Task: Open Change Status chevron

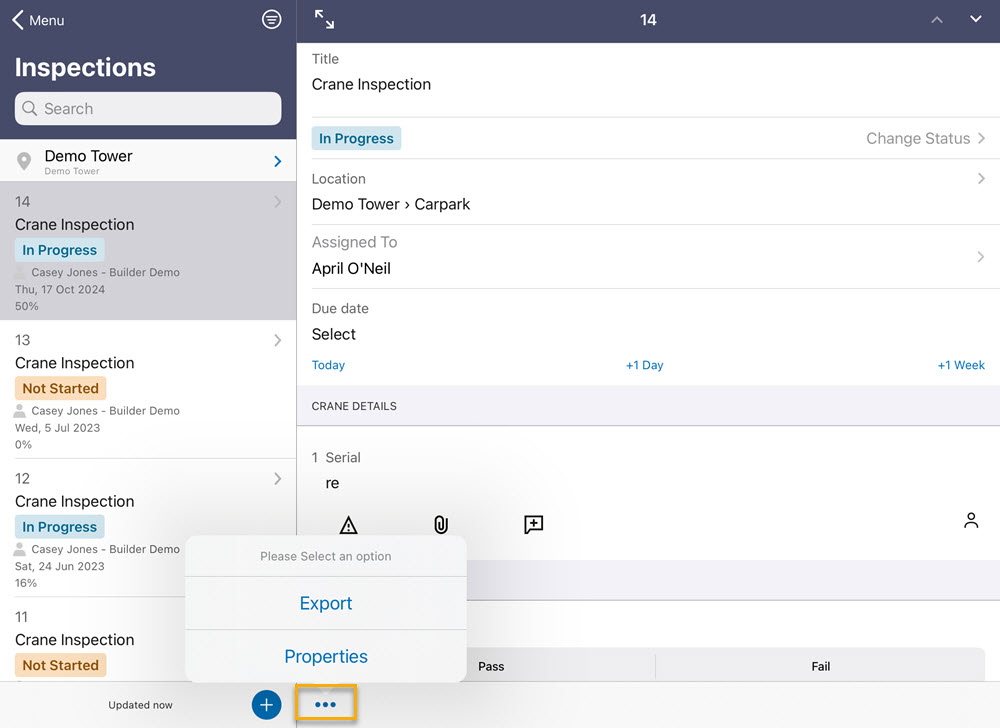Action: point(981,138)
